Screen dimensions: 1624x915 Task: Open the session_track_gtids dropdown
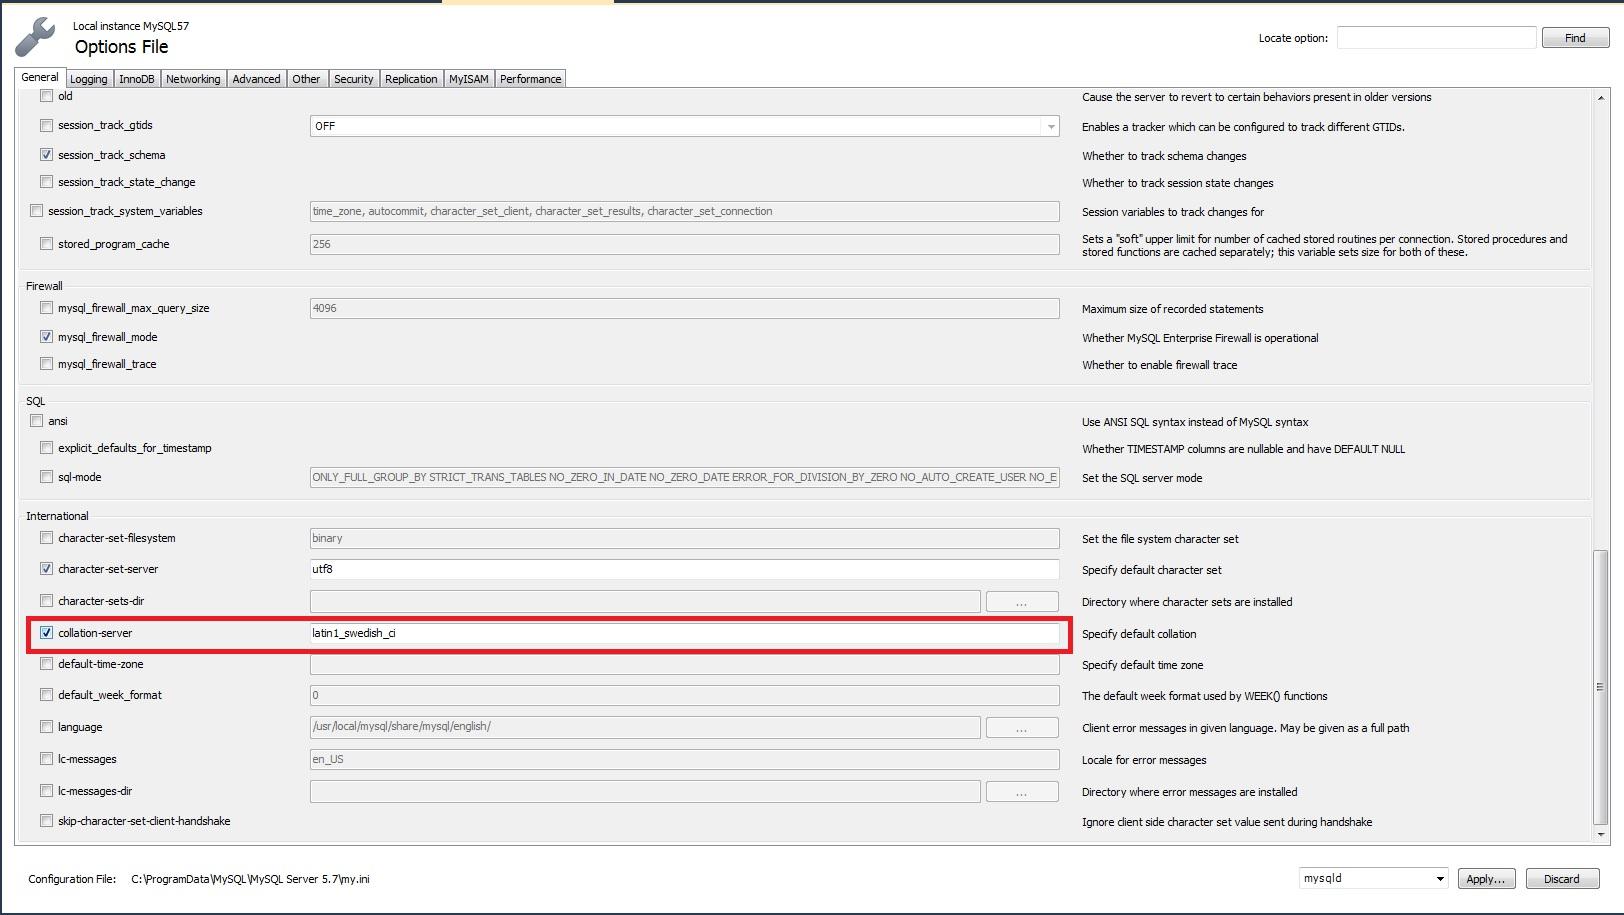tap(1049, 126)
